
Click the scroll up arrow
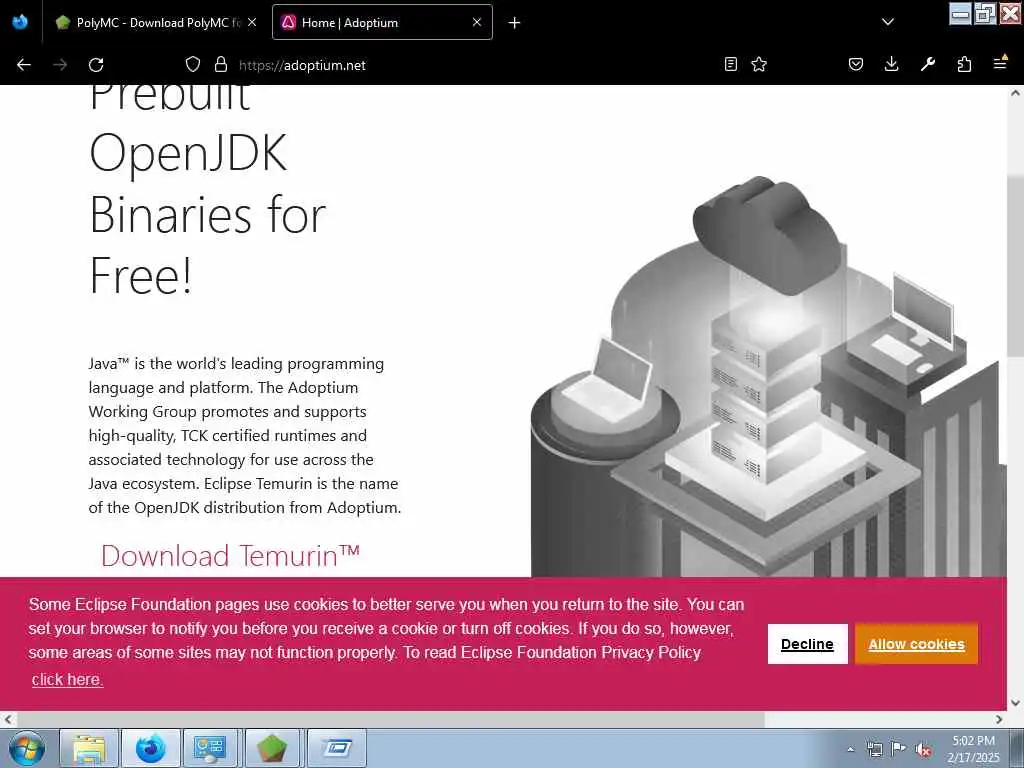[x=1015, y=93]
